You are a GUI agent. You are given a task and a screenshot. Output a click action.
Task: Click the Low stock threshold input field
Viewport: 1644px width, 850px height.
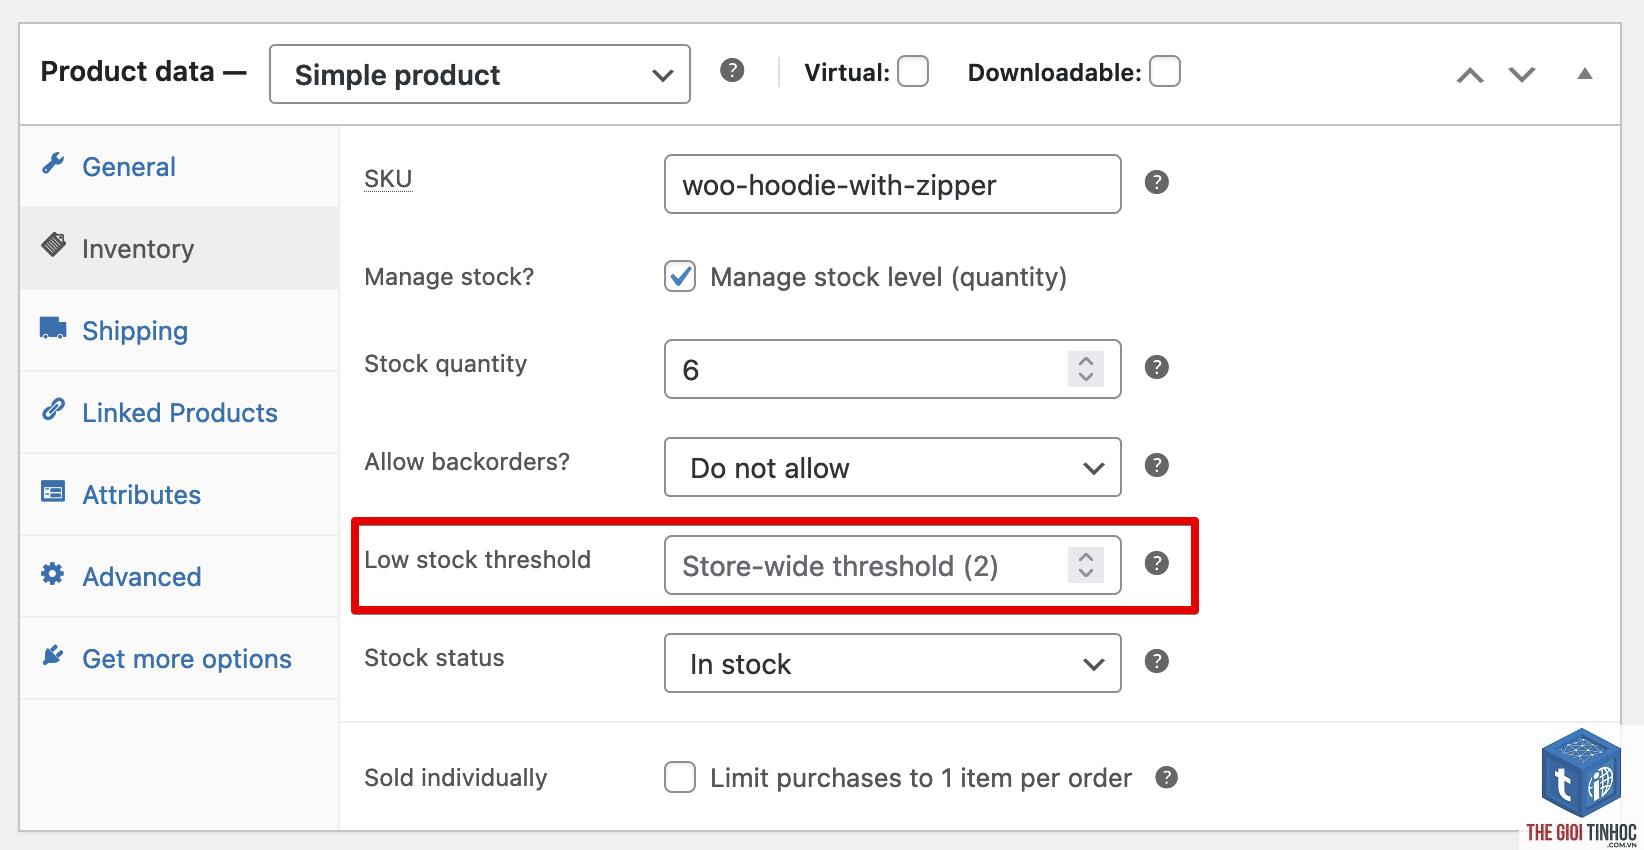(x=893, y=565)
